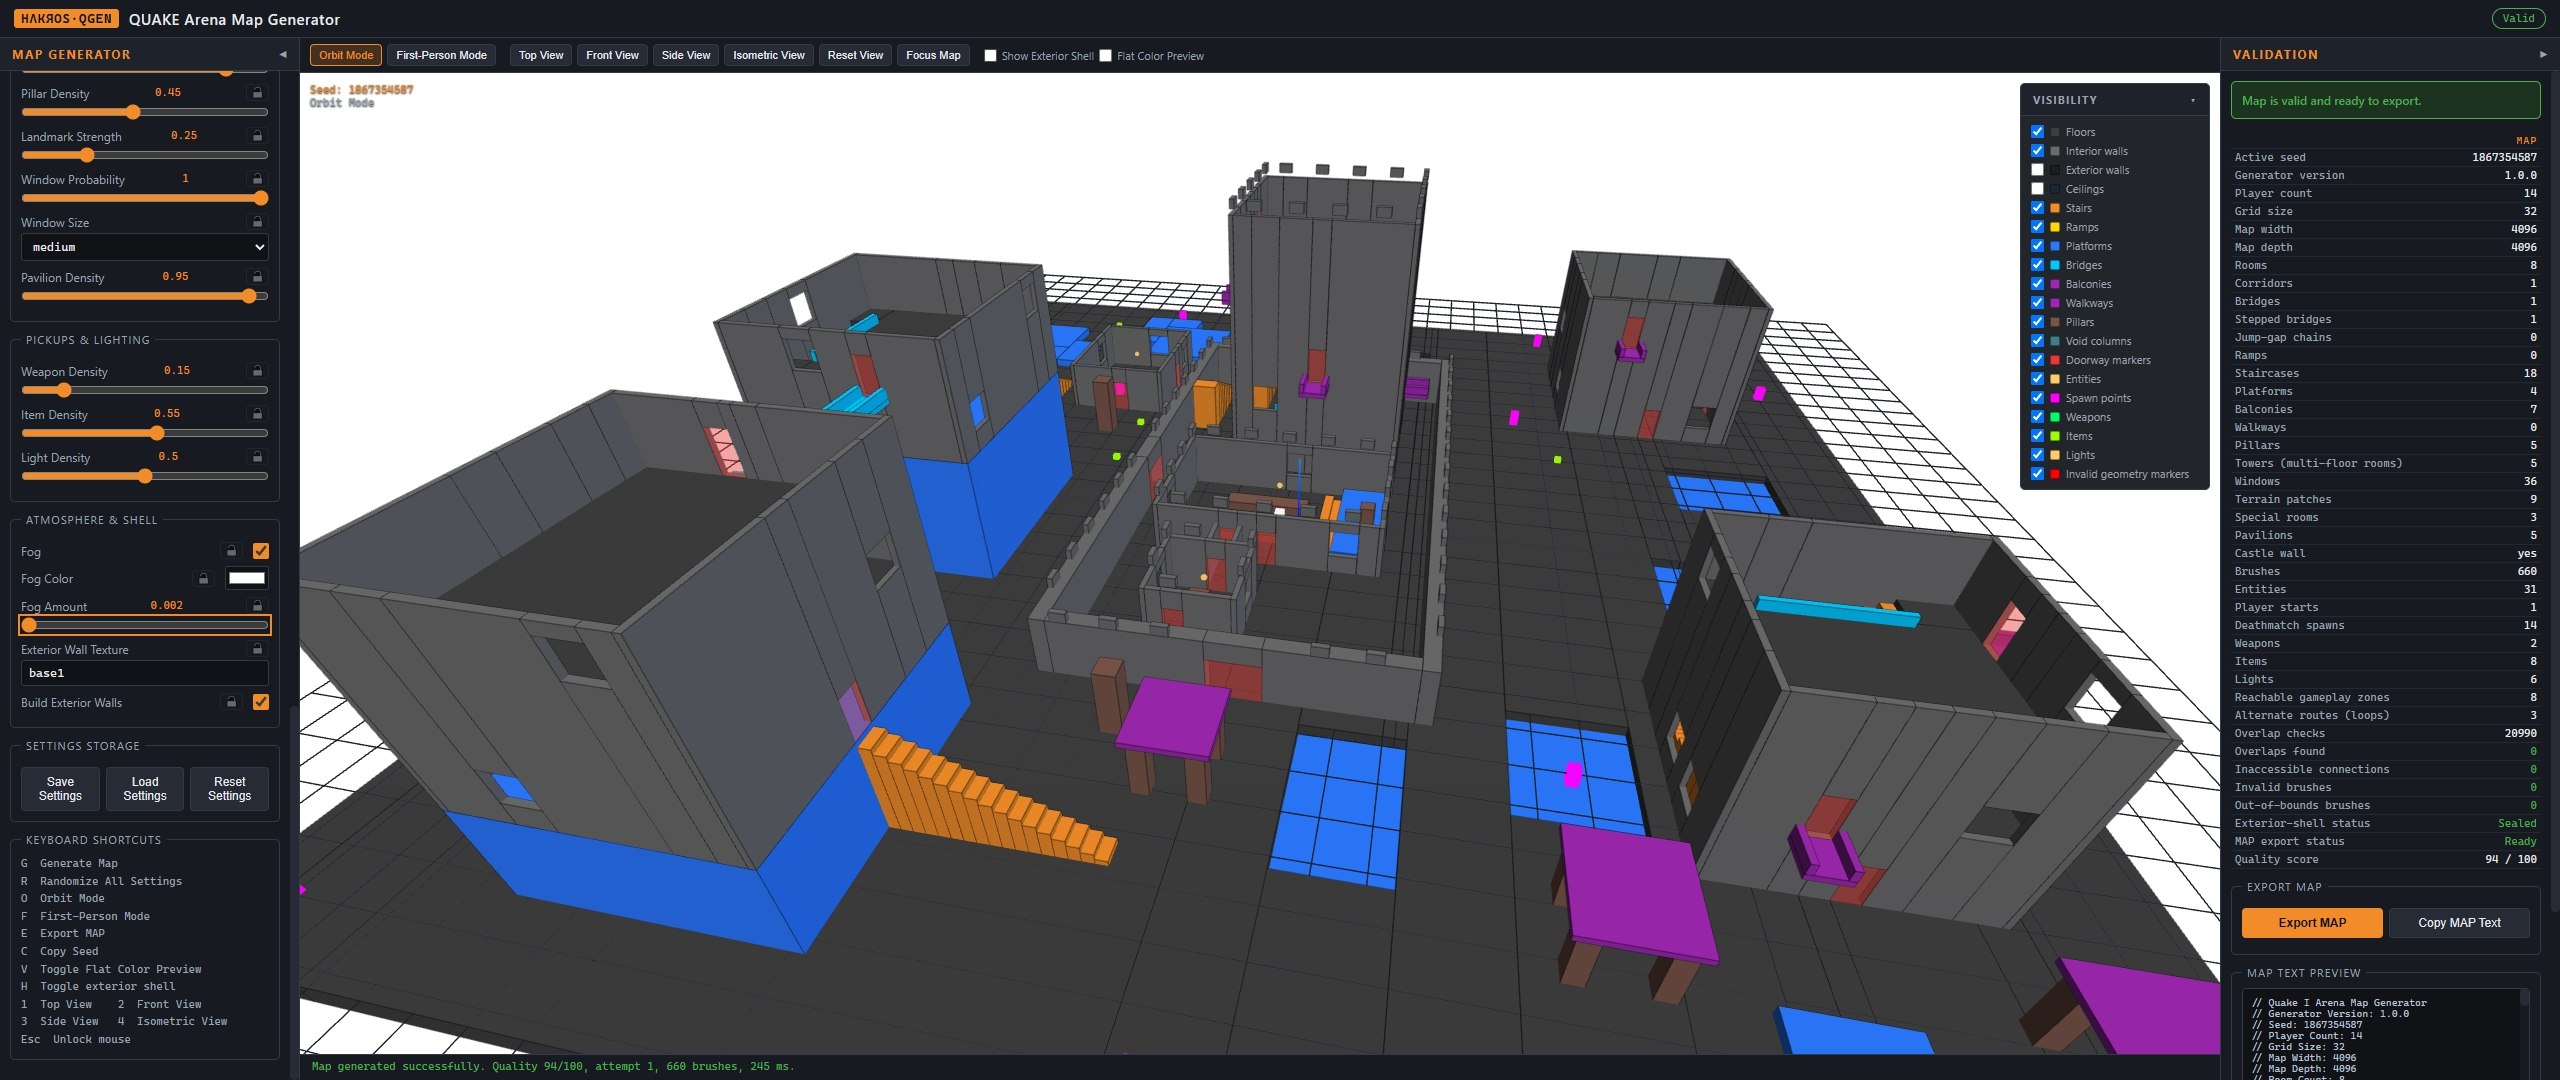Lock the Pillar Density setting
This screenshot has width=2560, height=1080.
[257, 93]
